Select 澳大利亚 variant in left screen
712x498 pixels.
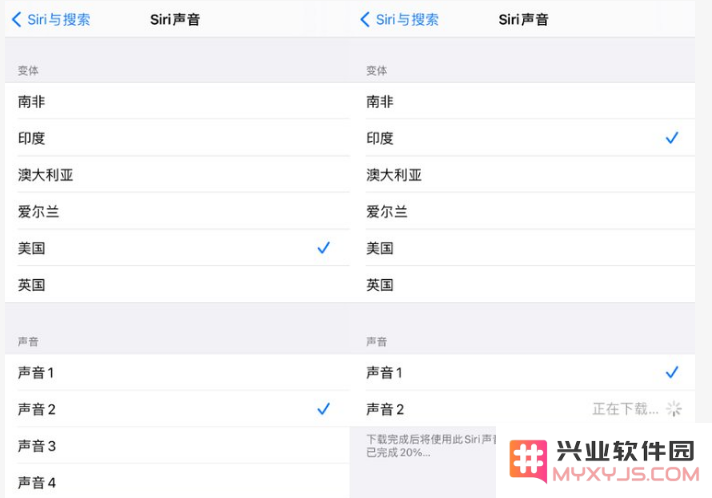tap(177, 175)
